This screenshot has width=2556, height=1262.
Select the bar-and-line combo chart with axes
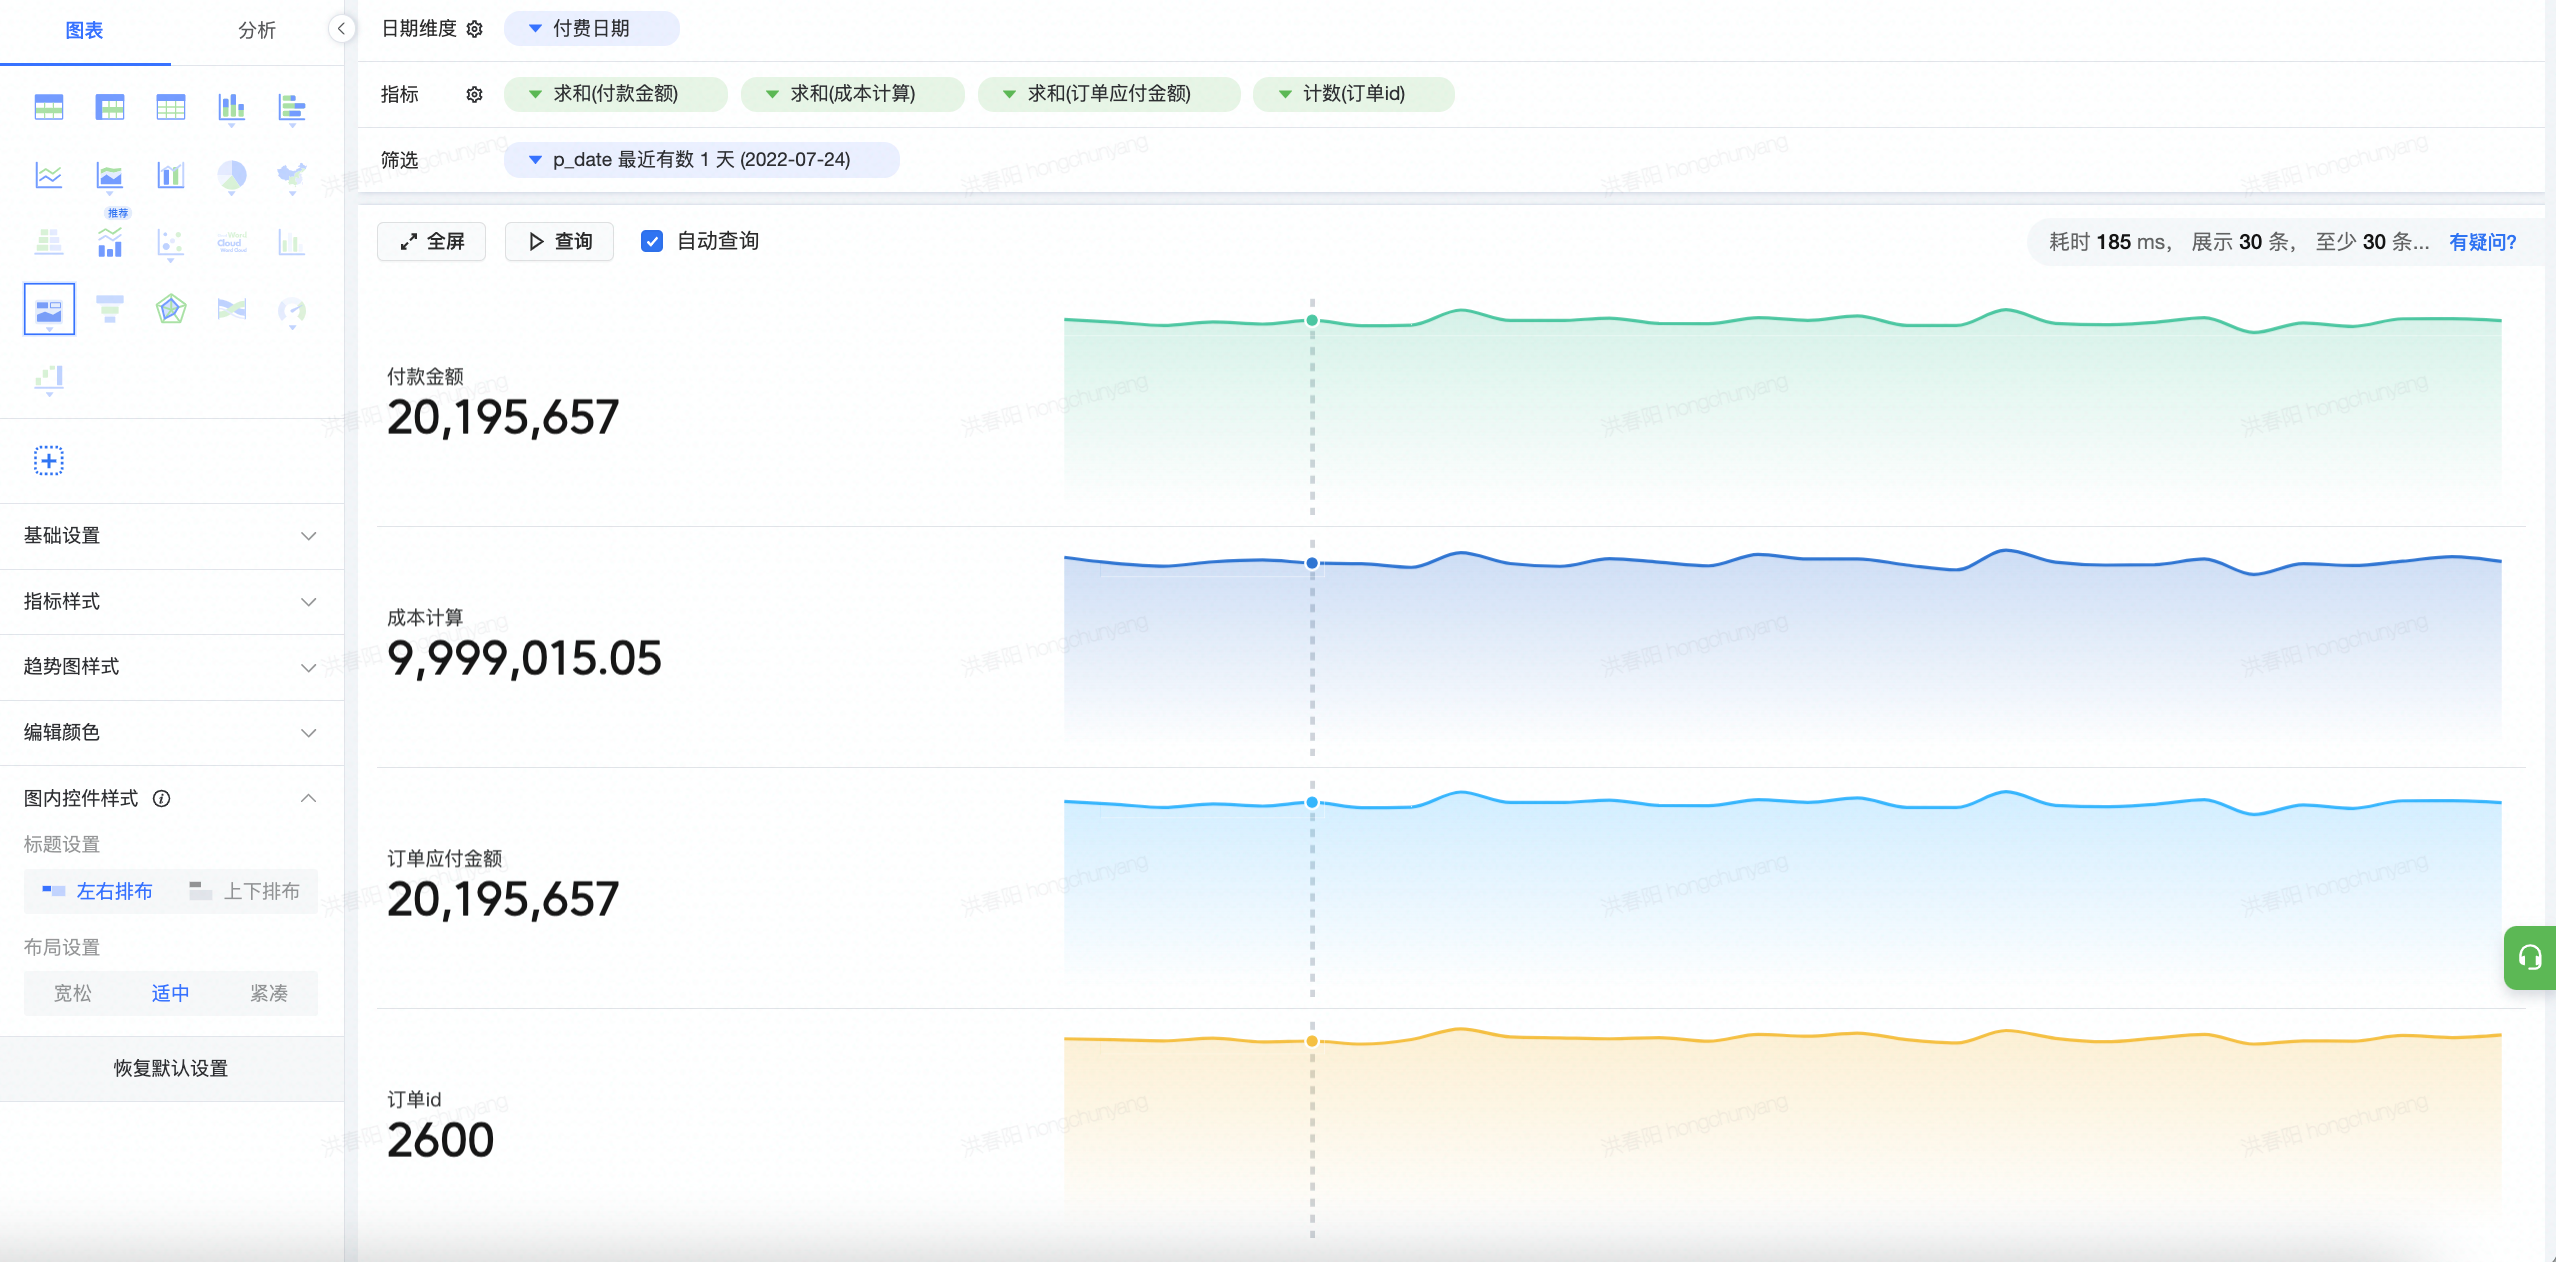coord(171,176)
